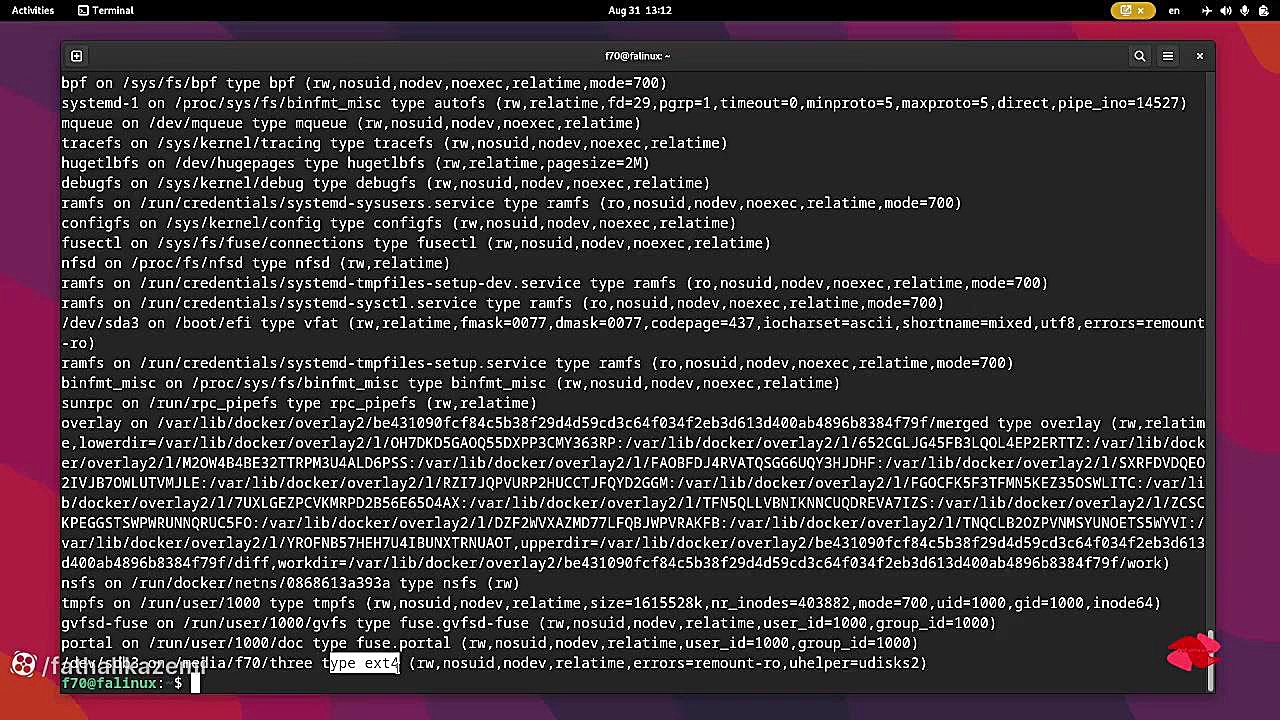Stop screen sharing via the orange indicator

coord(1132,11)
